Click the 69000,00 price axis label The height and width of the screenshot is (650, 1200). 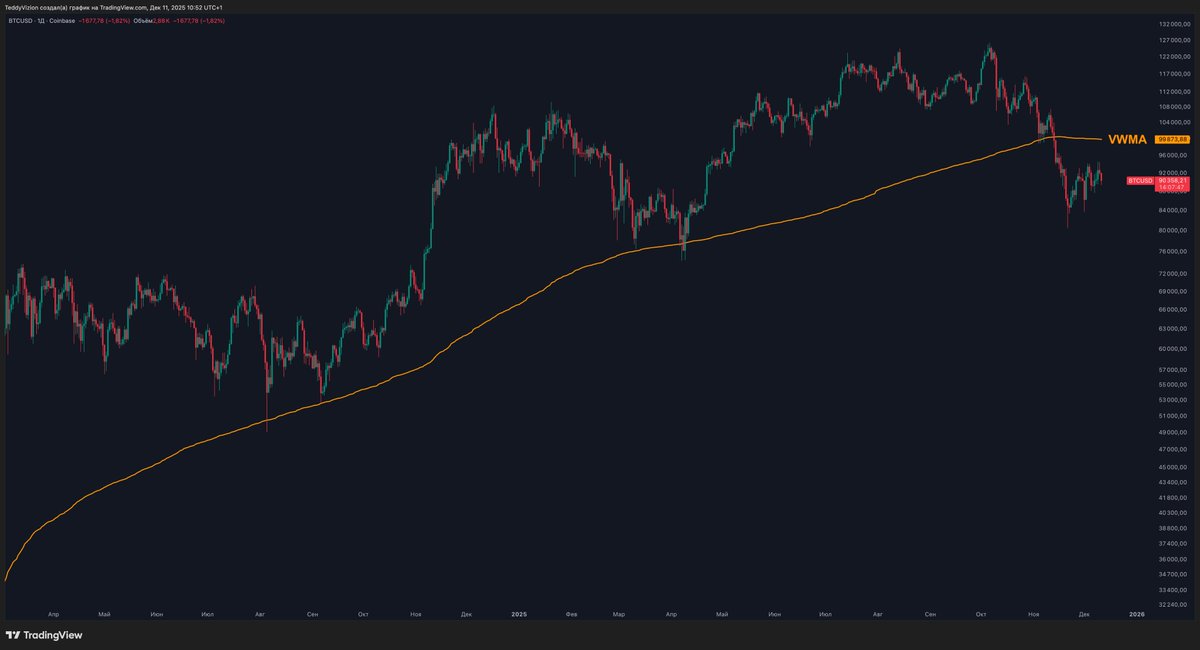click(x=1174, y=291)
